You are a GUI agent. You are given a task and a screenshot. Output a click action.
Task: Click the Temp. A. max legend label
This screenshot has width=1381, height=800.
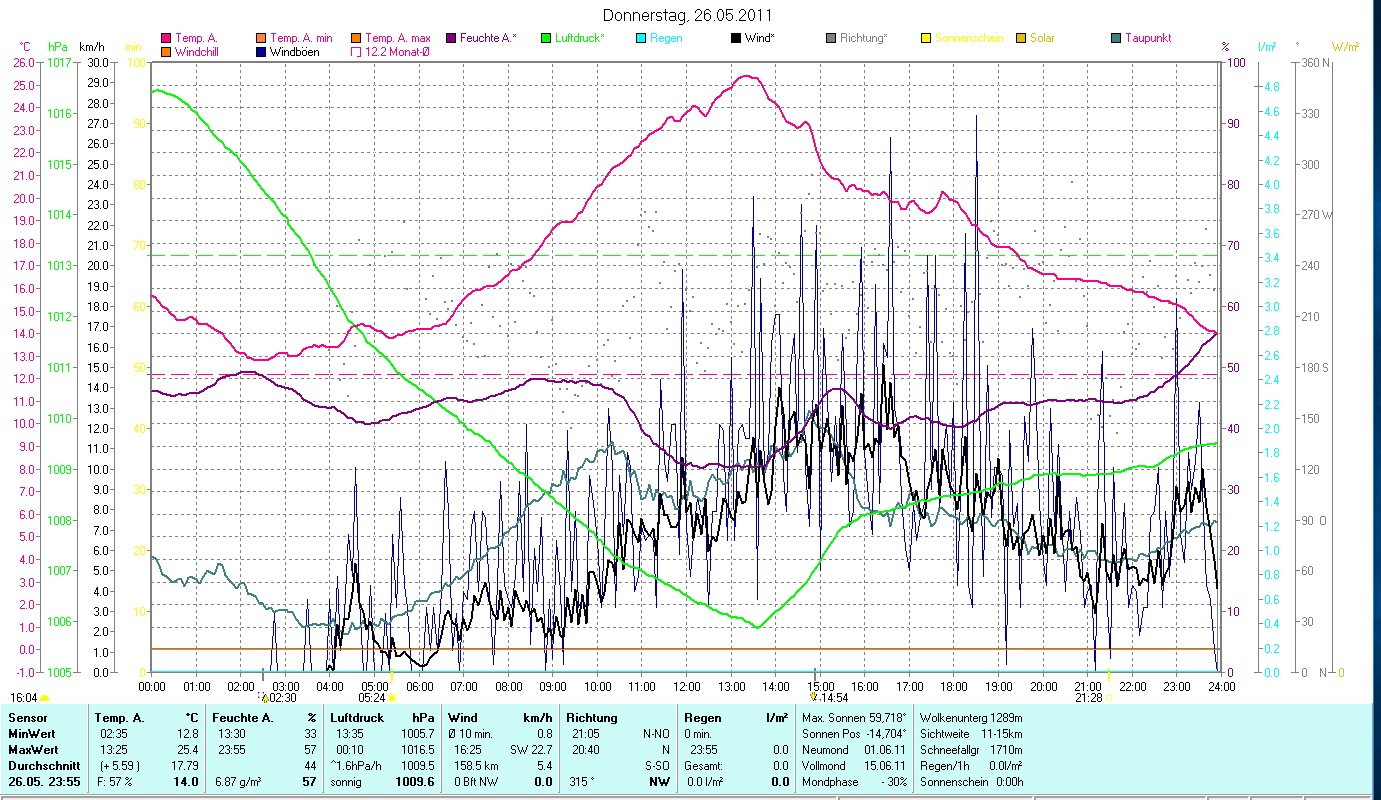click(x=398, y=38)
